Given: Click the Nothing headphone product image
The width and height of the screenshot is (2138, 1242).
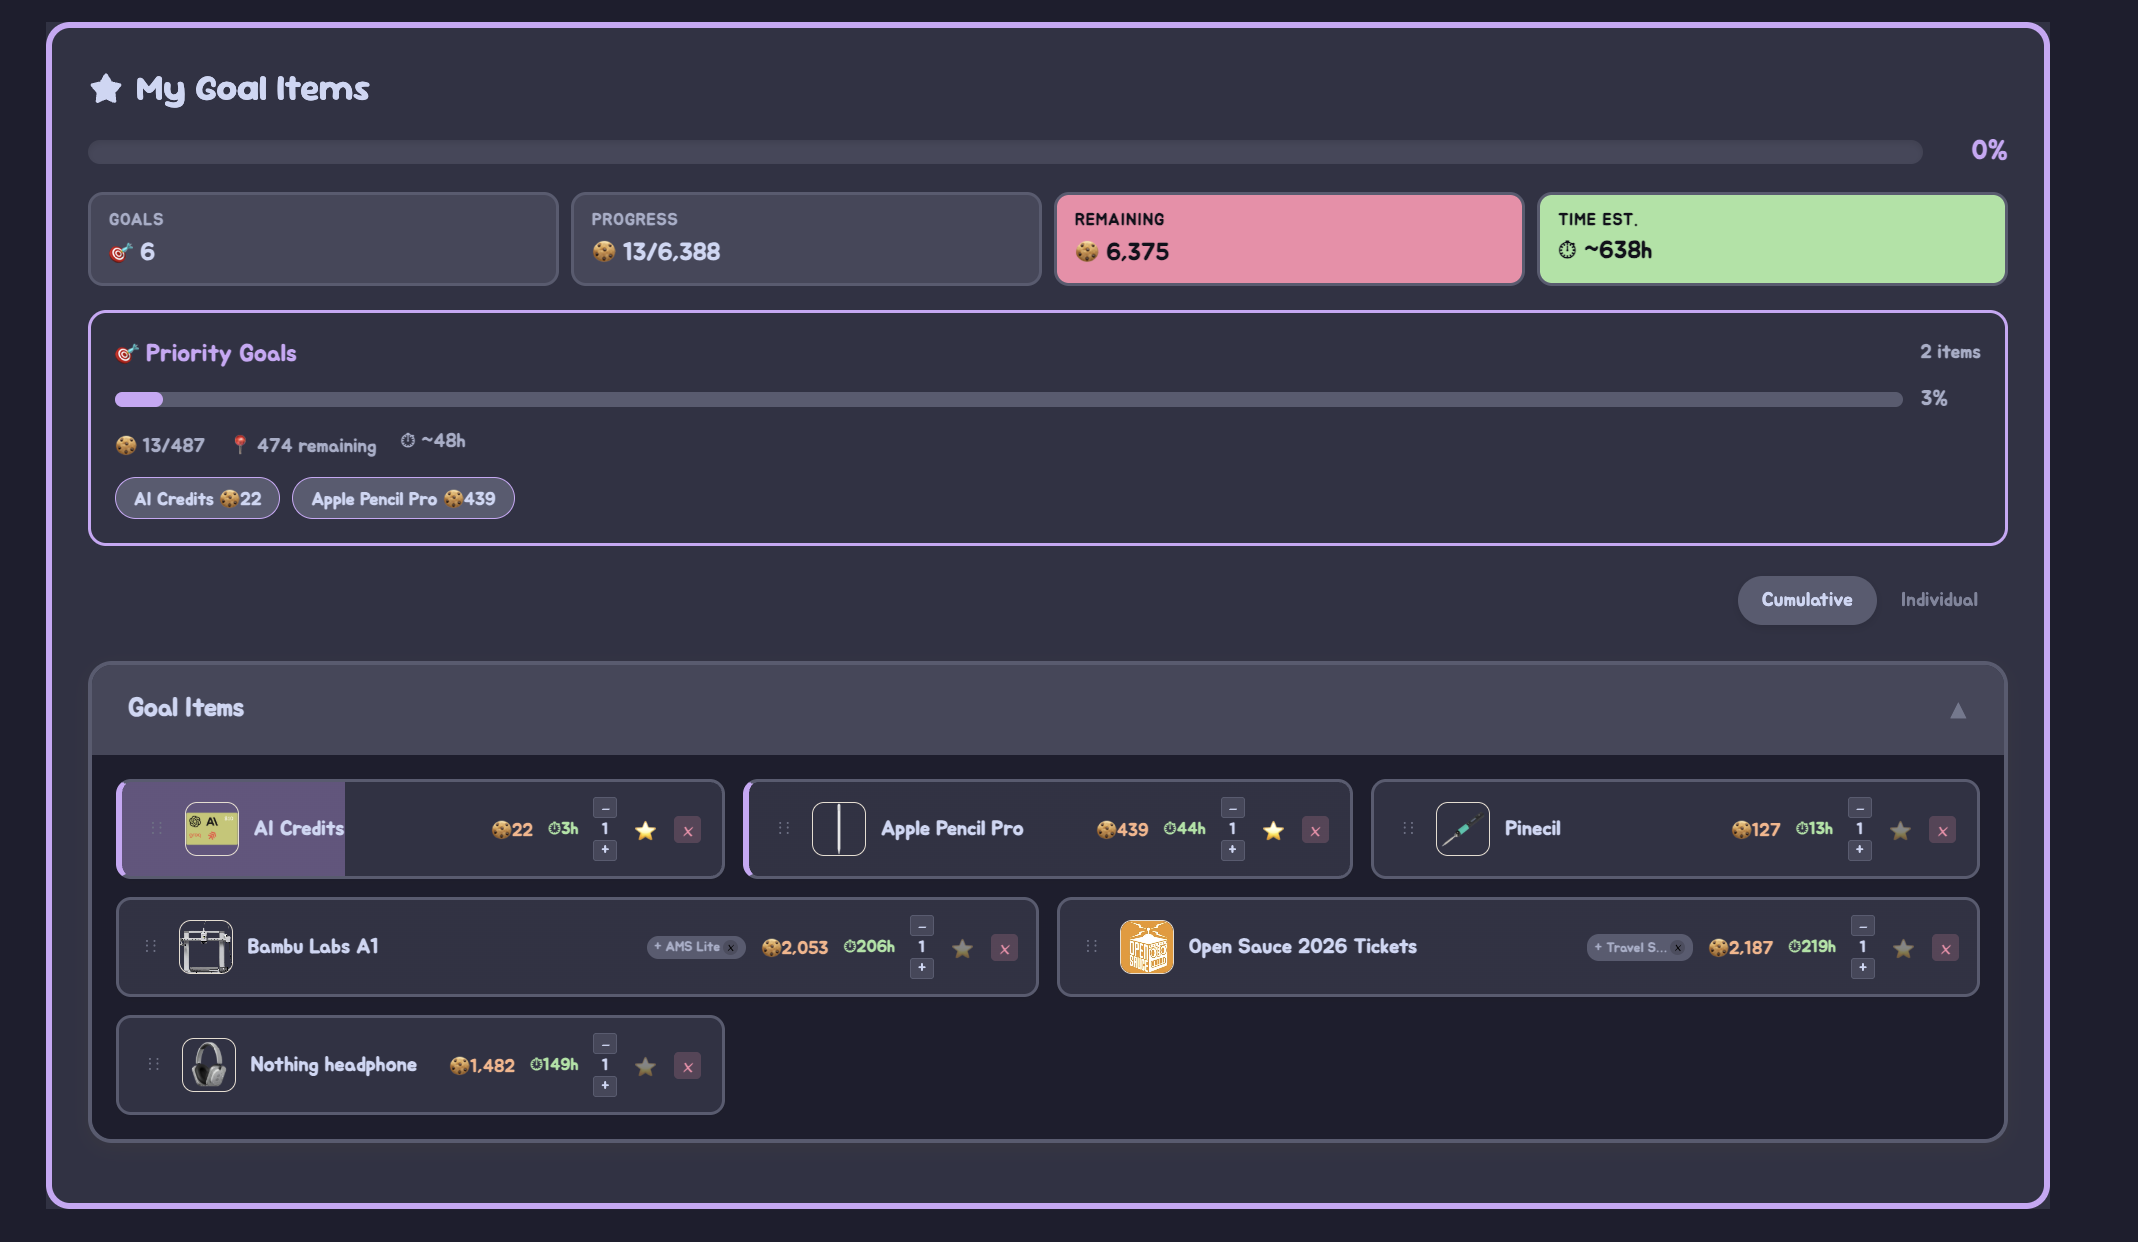Looking at the screenshot, I should [209, 1065].
